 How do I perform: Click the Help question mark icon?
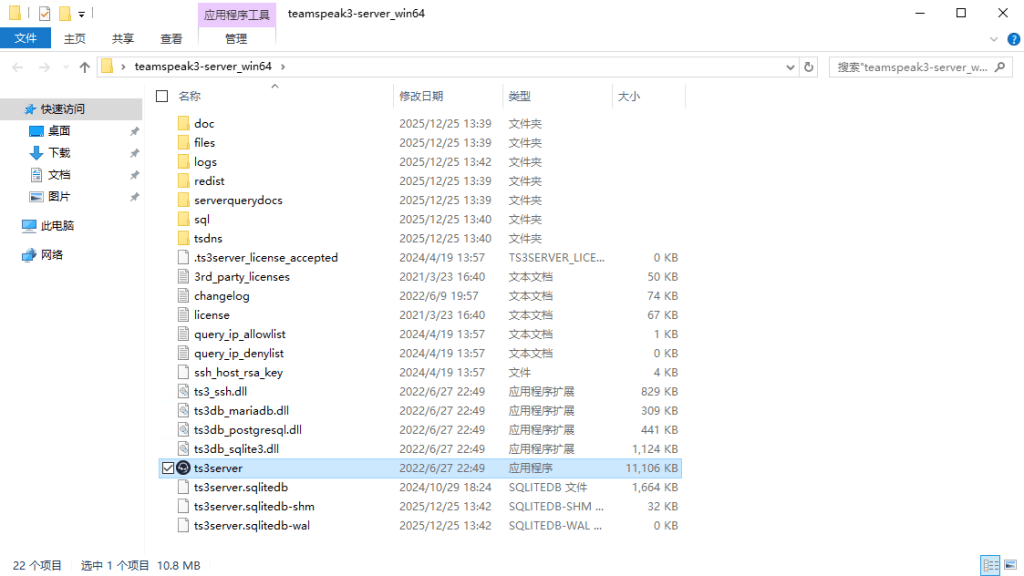(1014, 38)
